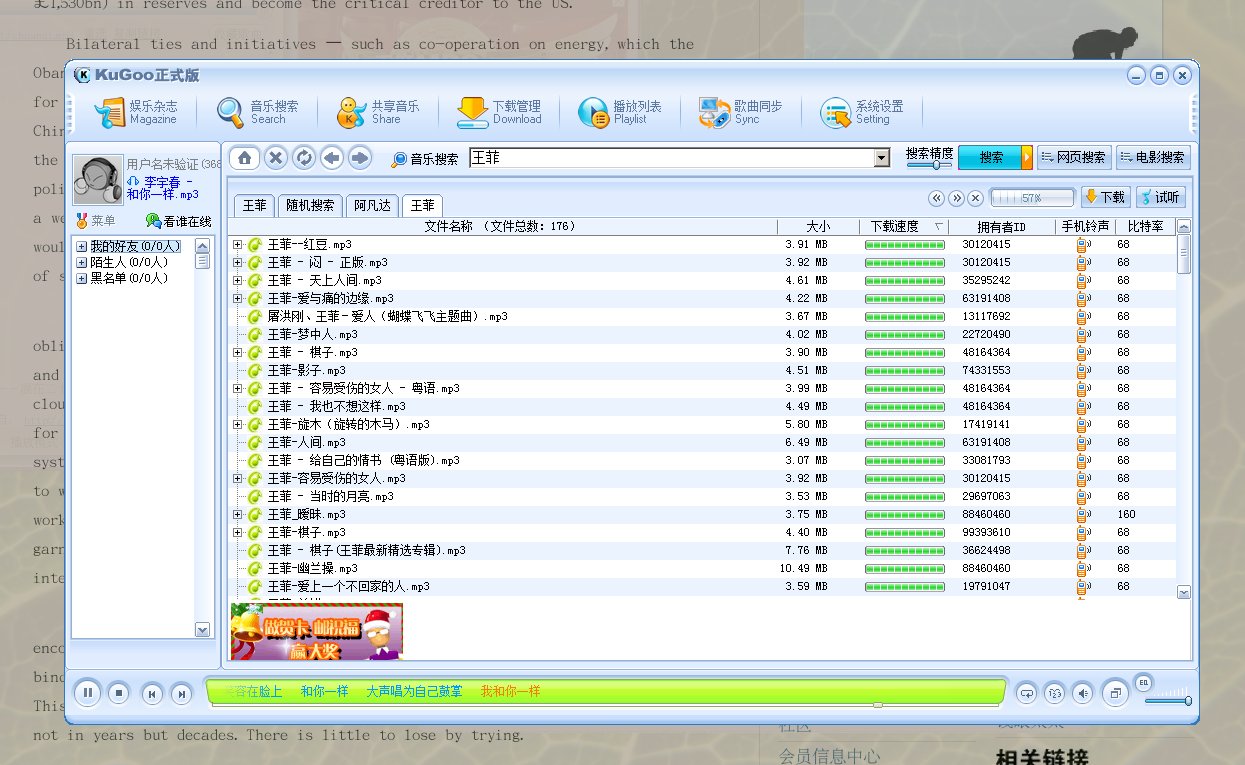
Task: Expand the 王菲 - 棋子.mp3 row
Action: (x=237, y=352)
